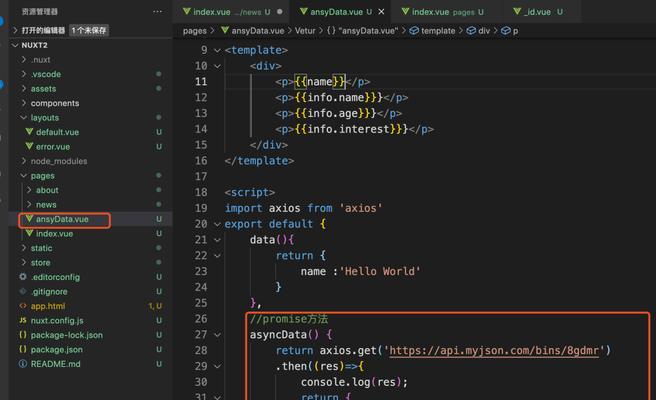Fold return block at line 22
Viewport: 656px width, 400px height.
click(x=217, y=256)
